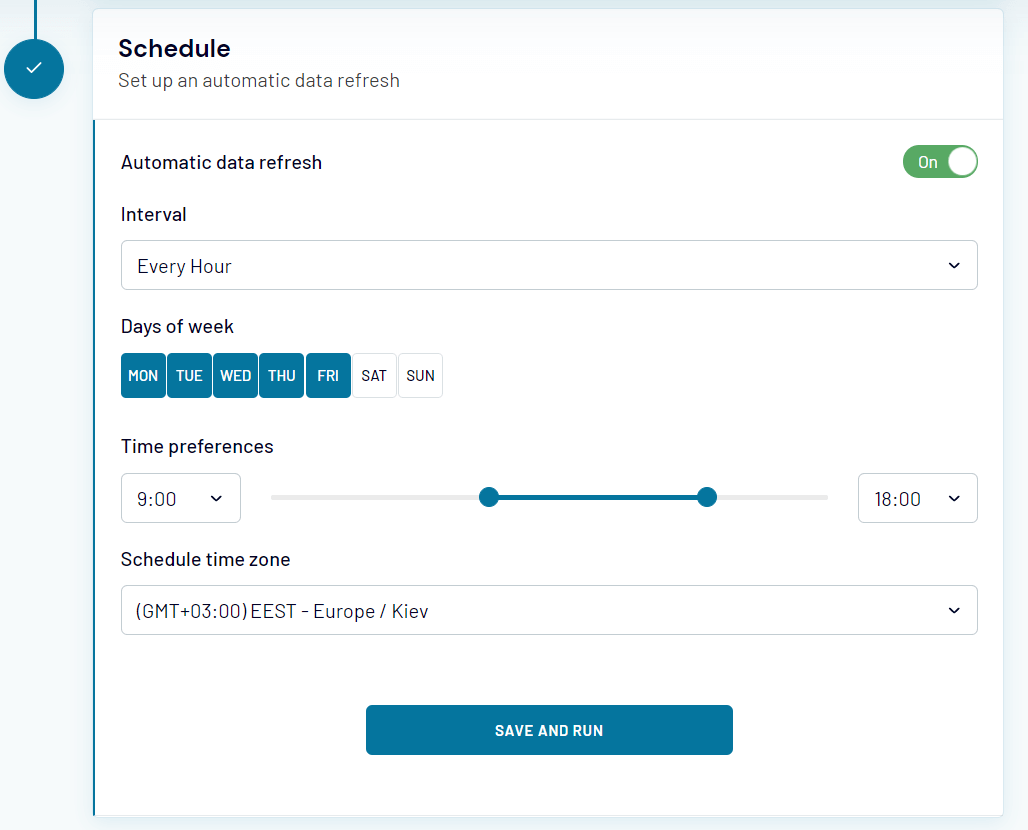This screenshot has height=830, width=1028.
Task: Deselect MON day button
Action: [x=143, y=376]
